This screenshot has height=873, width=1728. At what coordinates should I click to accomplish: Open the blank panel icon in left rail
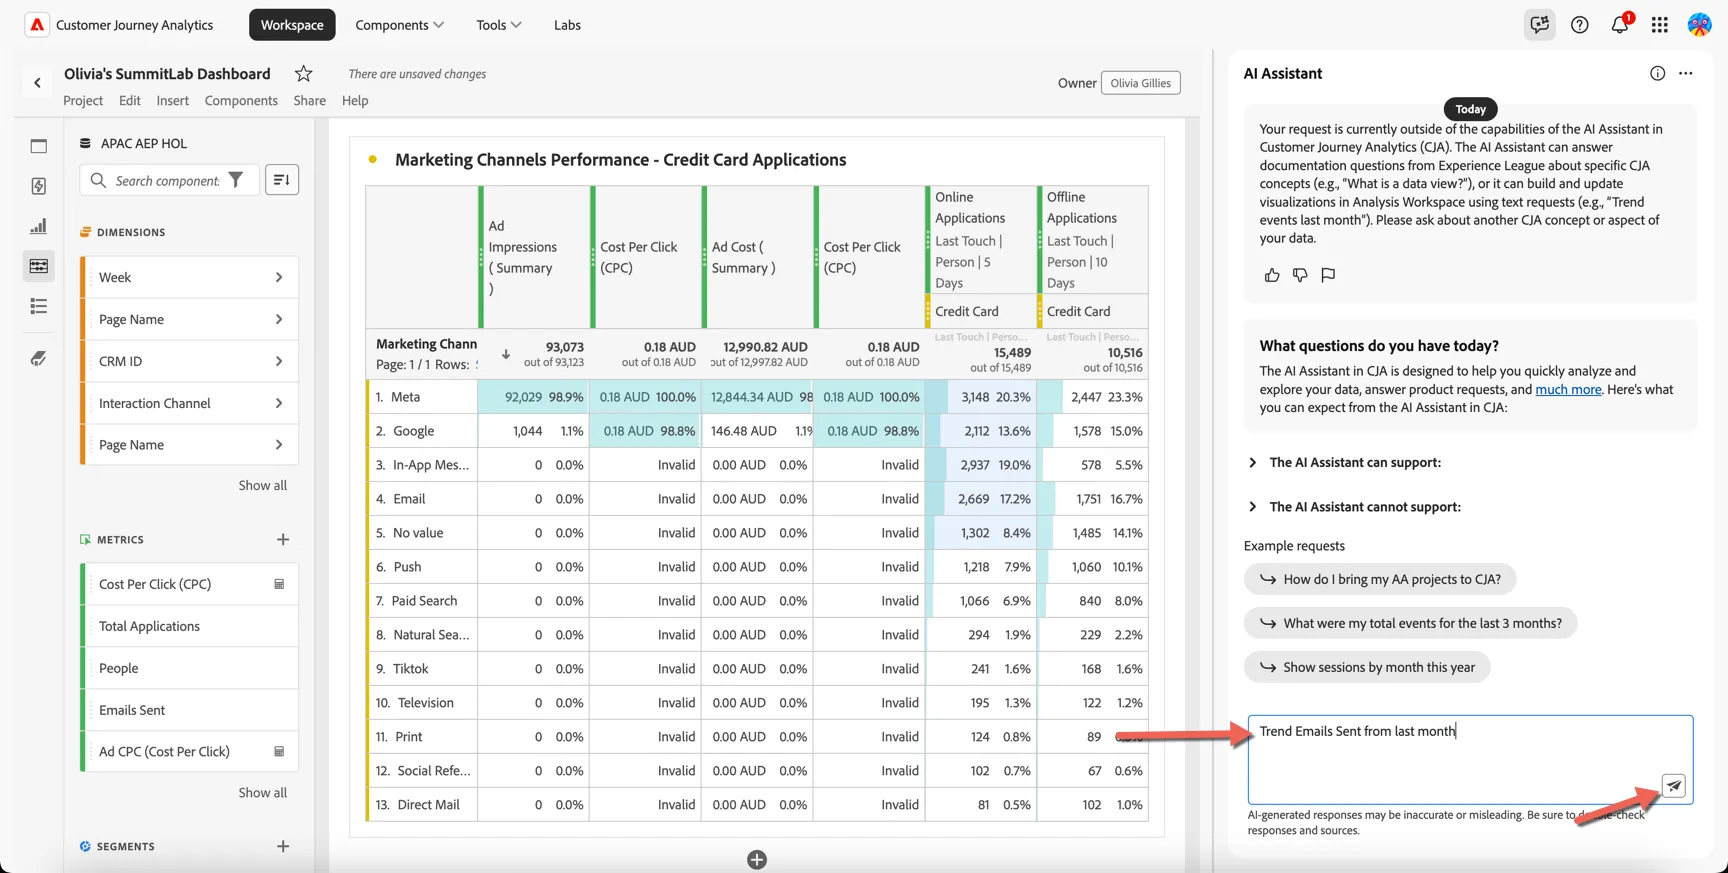click(39, 146)
